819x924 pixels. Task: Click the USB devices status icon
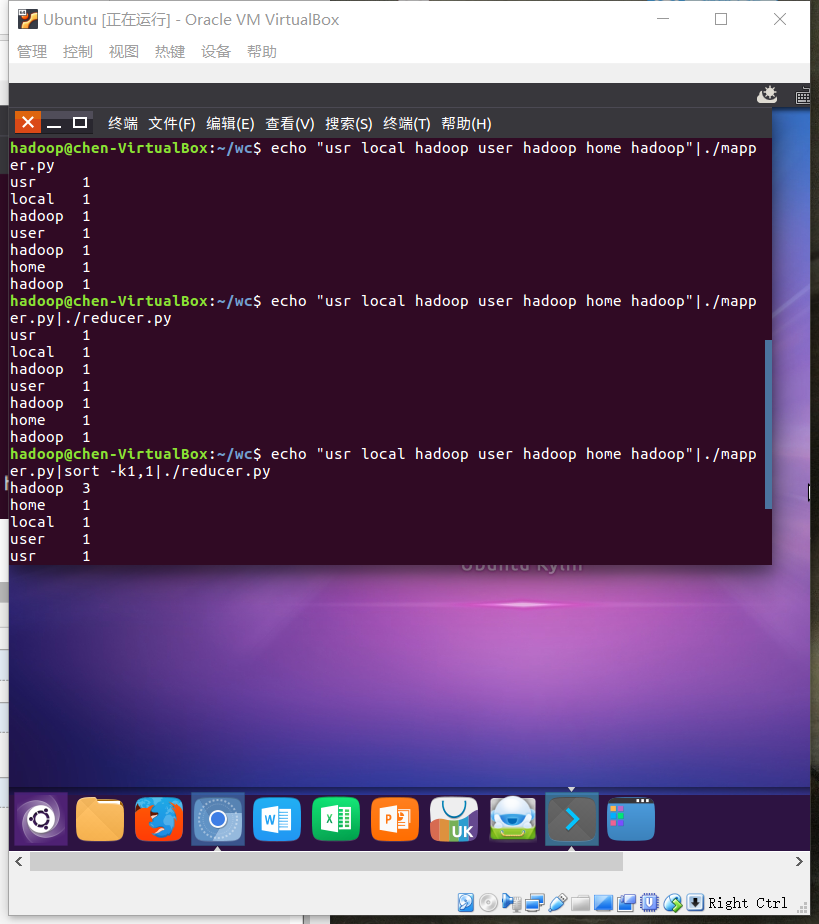557,902
